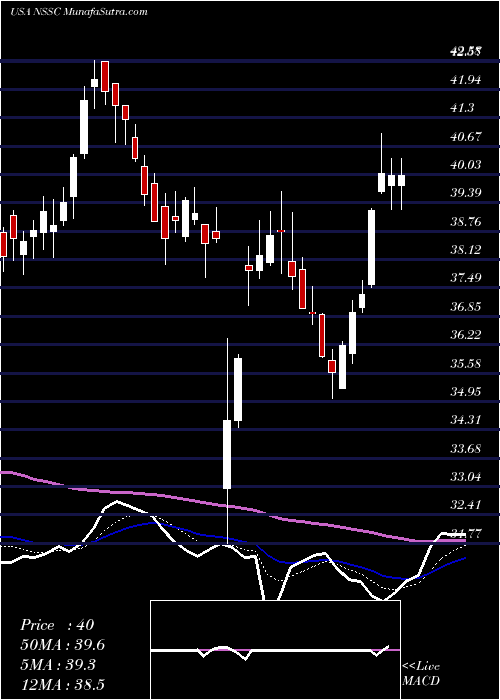Click the 33.68 price axis label

466,448
